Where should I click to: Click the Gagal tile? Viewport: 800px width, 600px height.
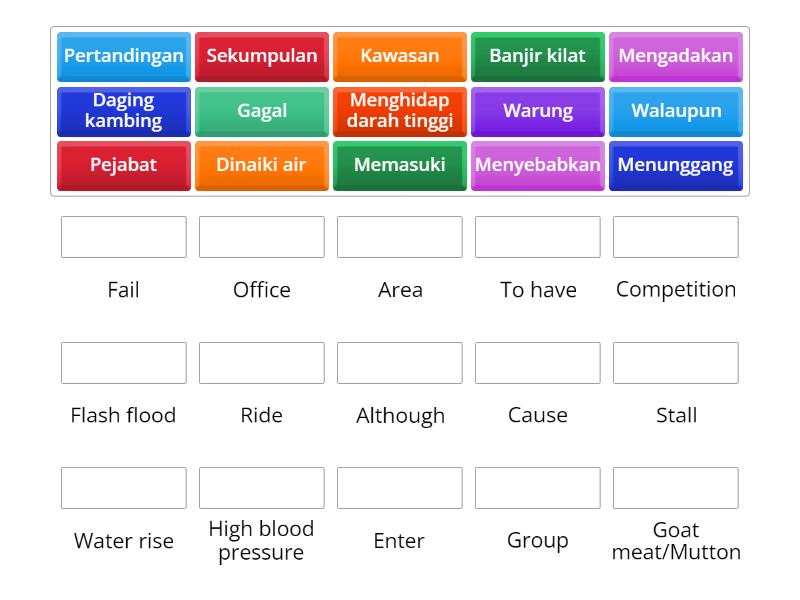tap(261, 111)
